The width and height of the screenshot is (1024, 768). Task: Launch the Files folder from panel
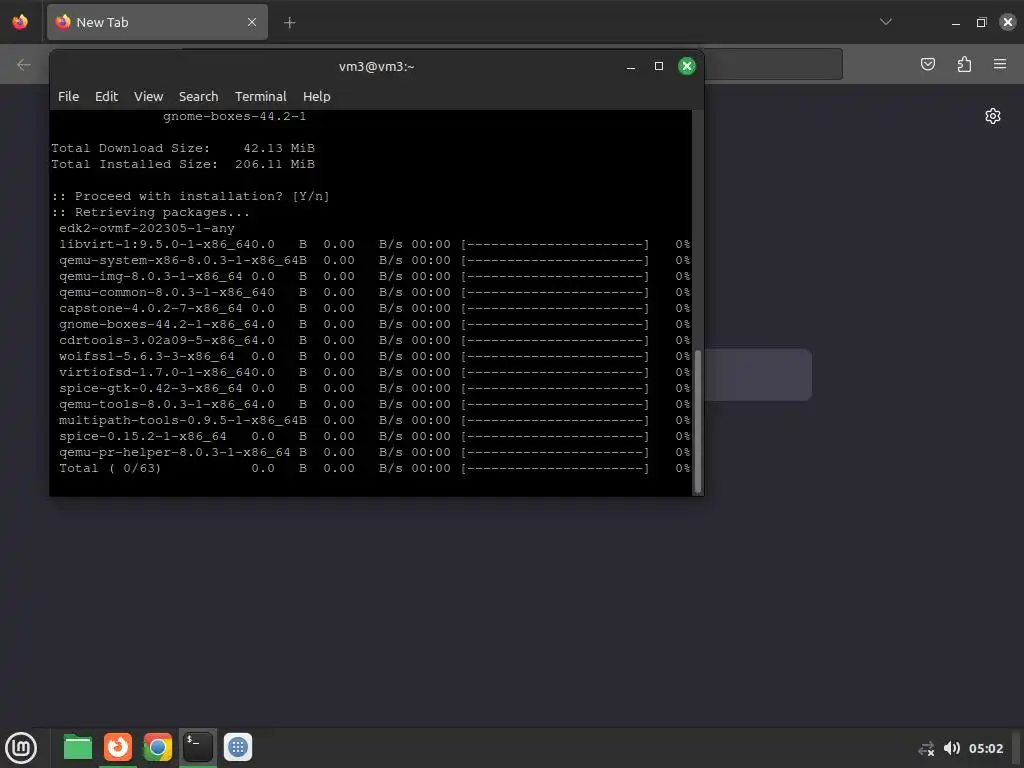coord(78,748)
